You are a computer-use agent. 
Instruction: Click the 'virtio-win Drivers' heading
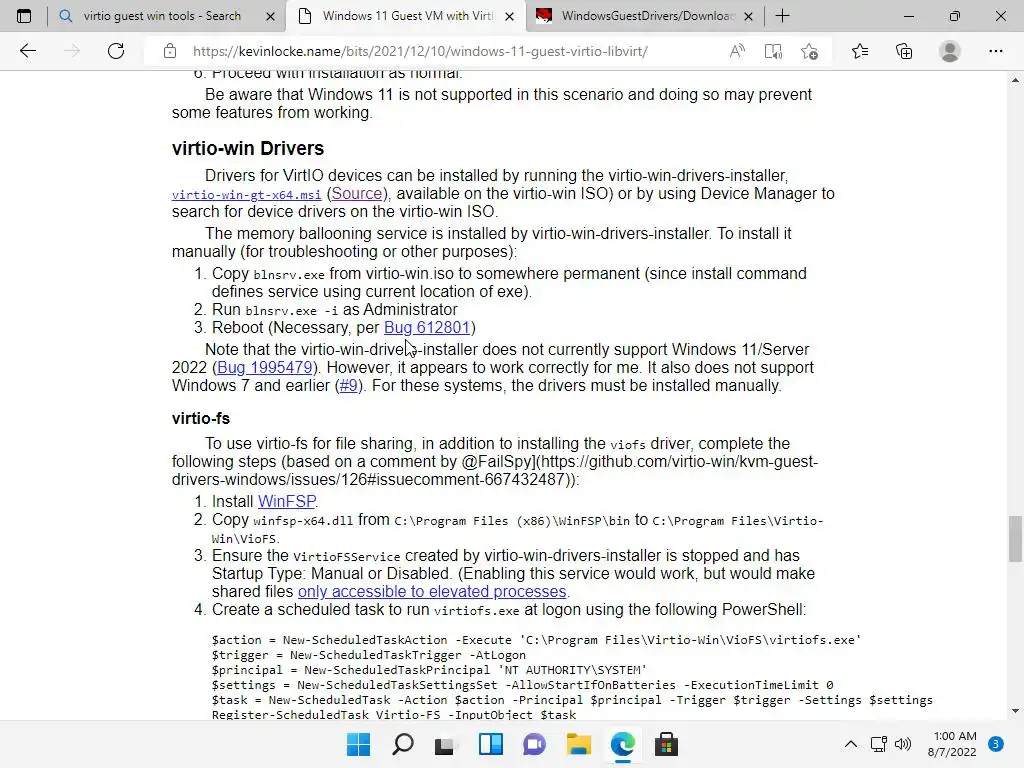(x=248, y=148)
